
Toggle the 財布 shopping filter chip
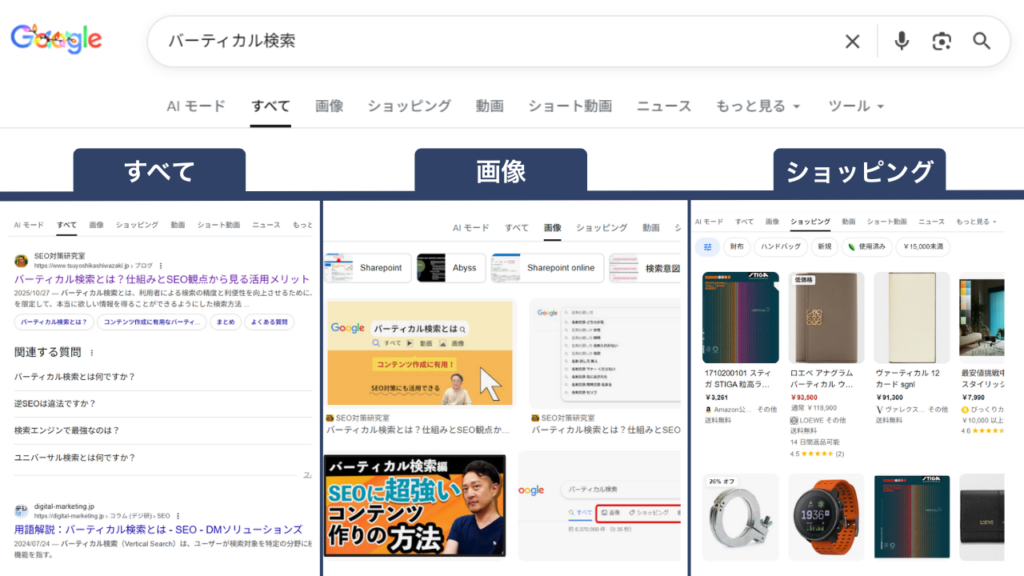[737, 247]
